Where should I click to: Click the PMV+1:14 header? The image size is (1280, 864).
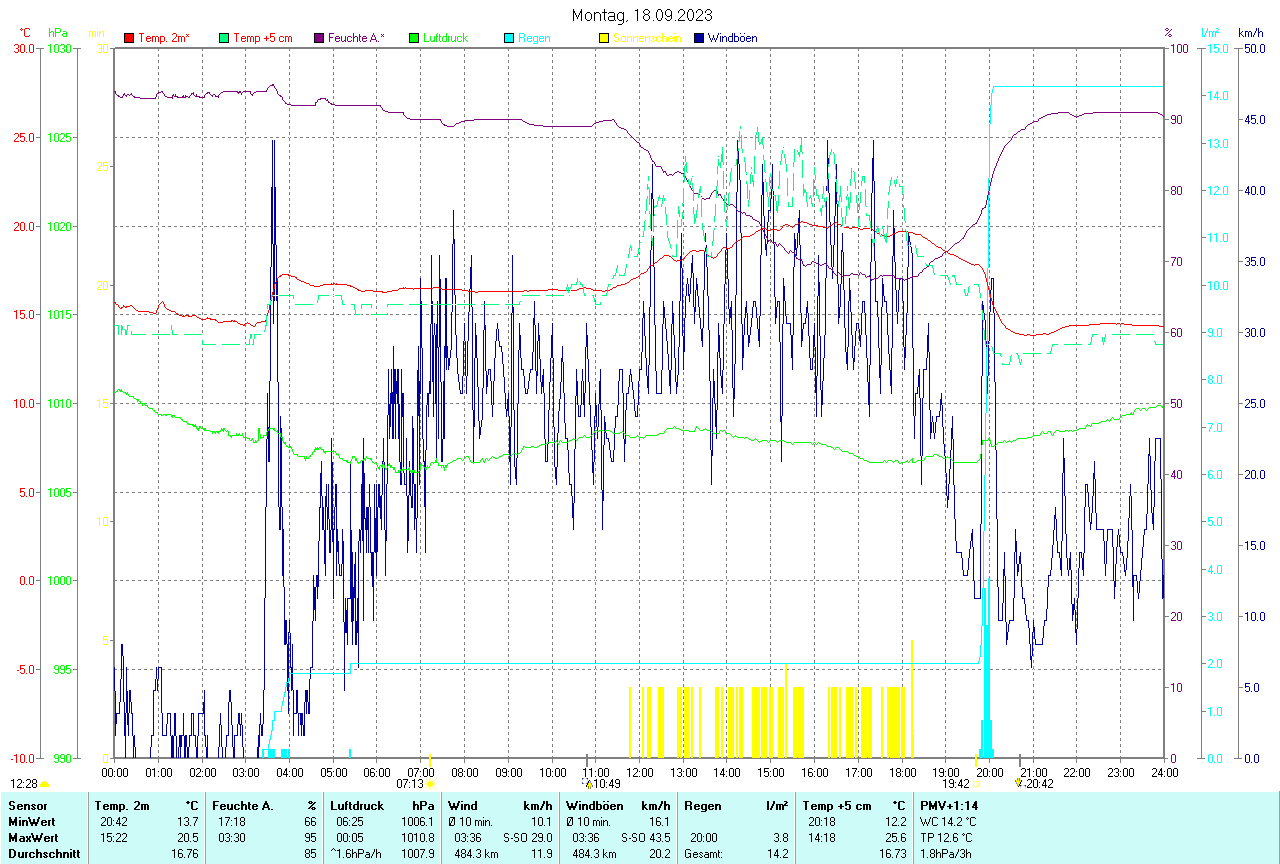[x=949, y=805]
